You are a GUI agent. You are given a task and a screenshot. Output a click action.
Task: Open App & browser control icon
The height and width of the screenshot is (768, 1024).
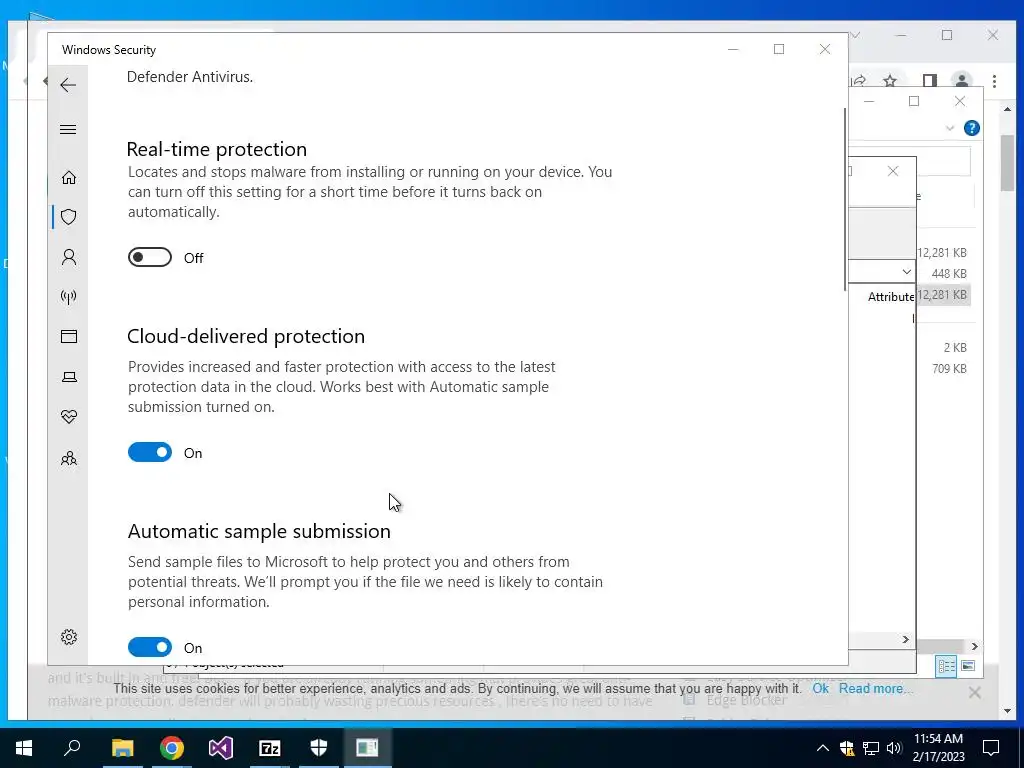pyautogui.click(x=69, y=336)
